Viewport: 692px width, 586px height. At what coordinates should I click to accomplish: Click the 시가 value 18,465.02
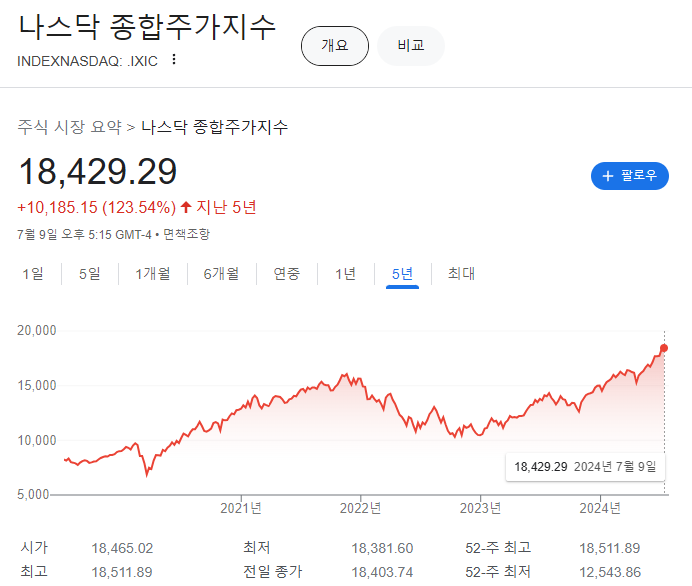pos(122,548)
